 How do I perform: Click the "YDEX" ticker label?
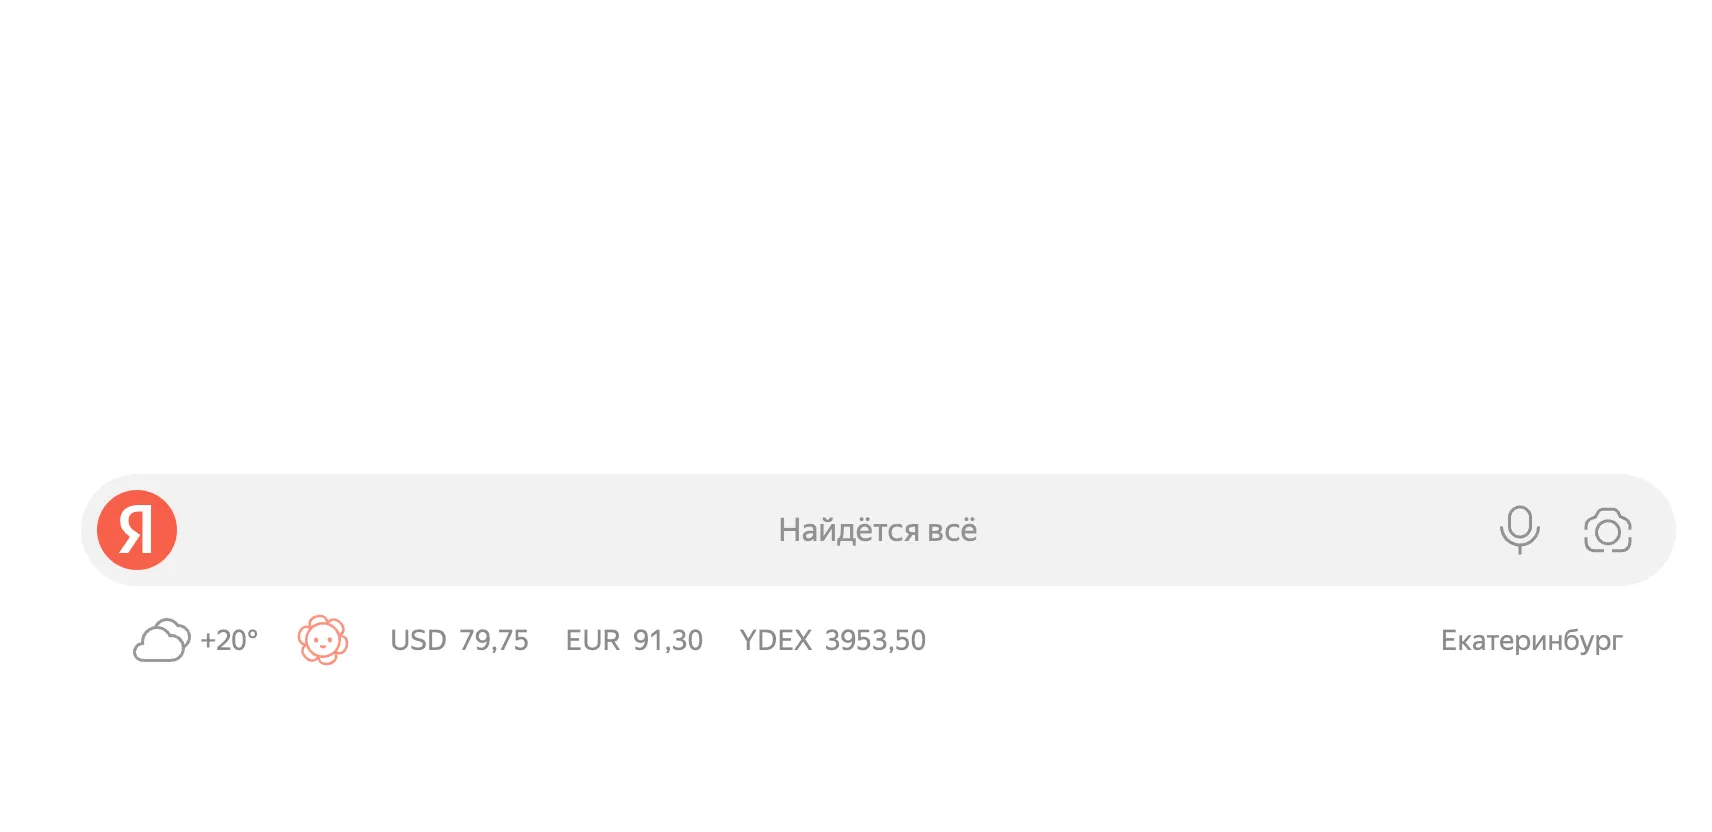point(775,640)
